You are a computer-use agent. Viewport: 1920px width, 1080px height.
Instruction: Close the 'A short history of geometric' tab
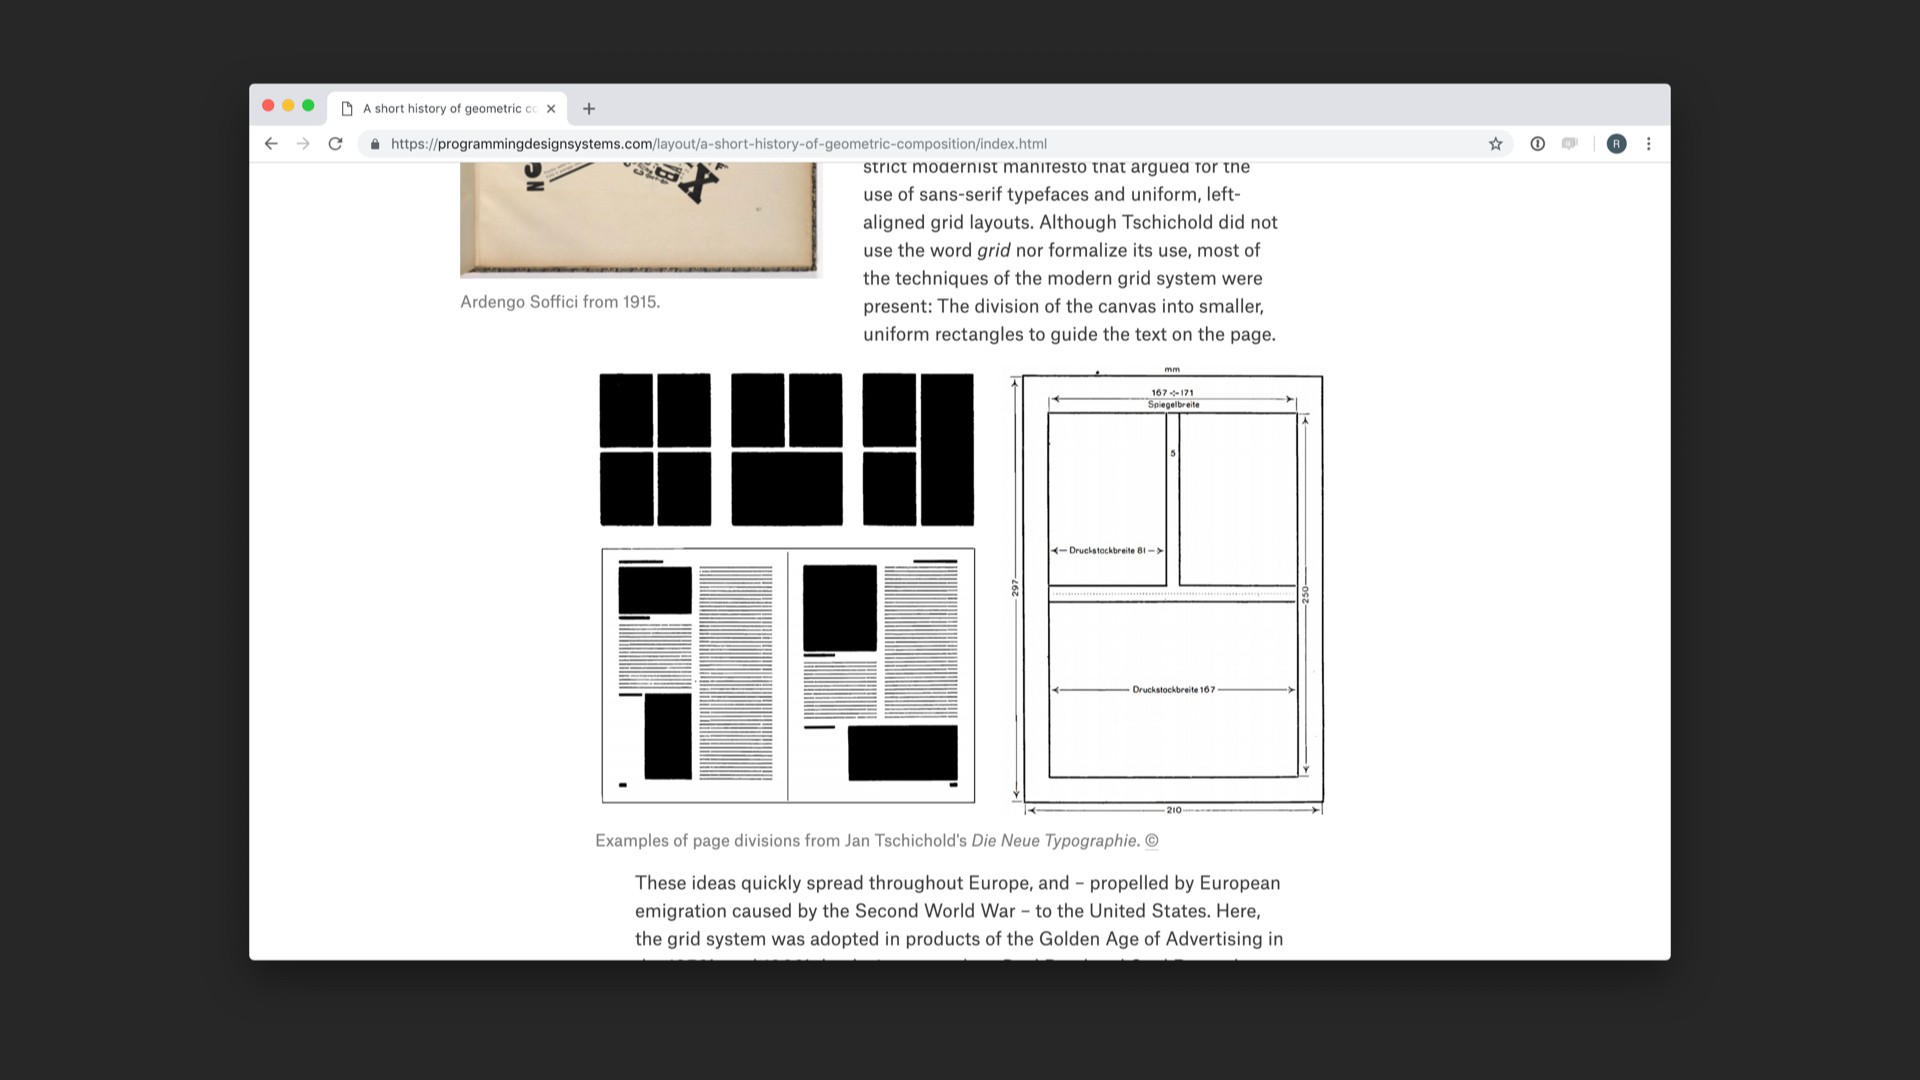pyautogui.click(x=551, y=108)
